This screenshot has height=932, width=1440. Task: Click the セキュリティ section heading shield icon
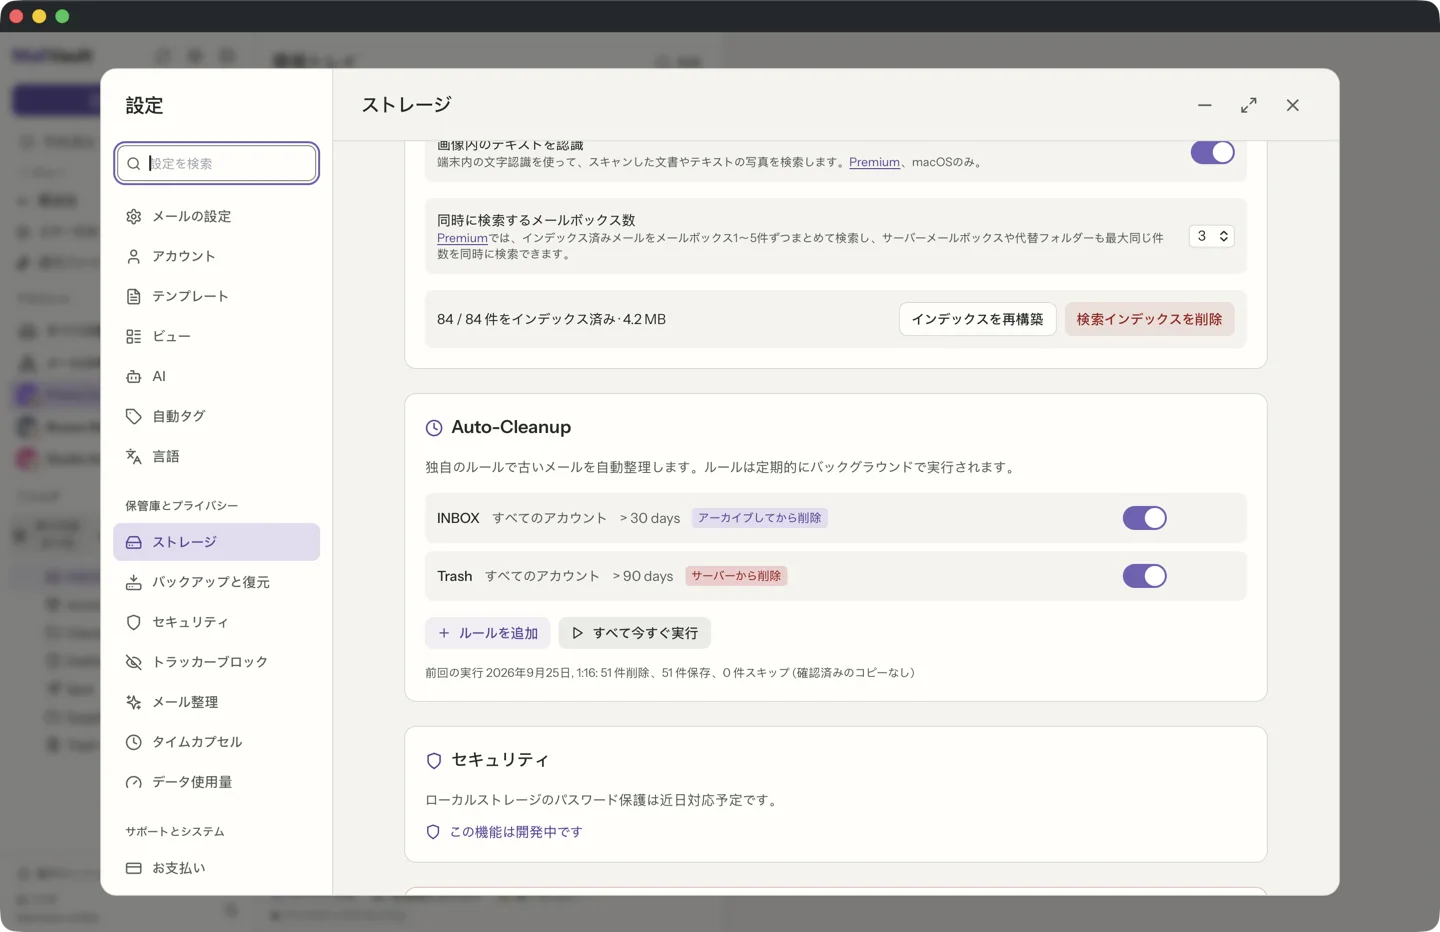click(434, 761)
